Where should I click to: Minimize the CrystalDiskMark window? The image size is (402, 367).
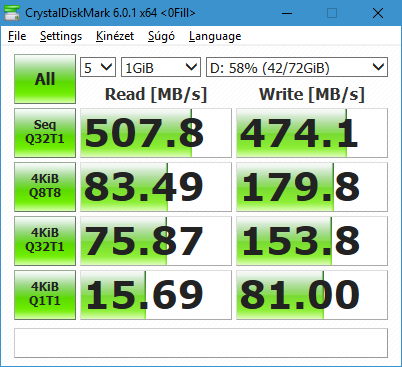point(287,13)
